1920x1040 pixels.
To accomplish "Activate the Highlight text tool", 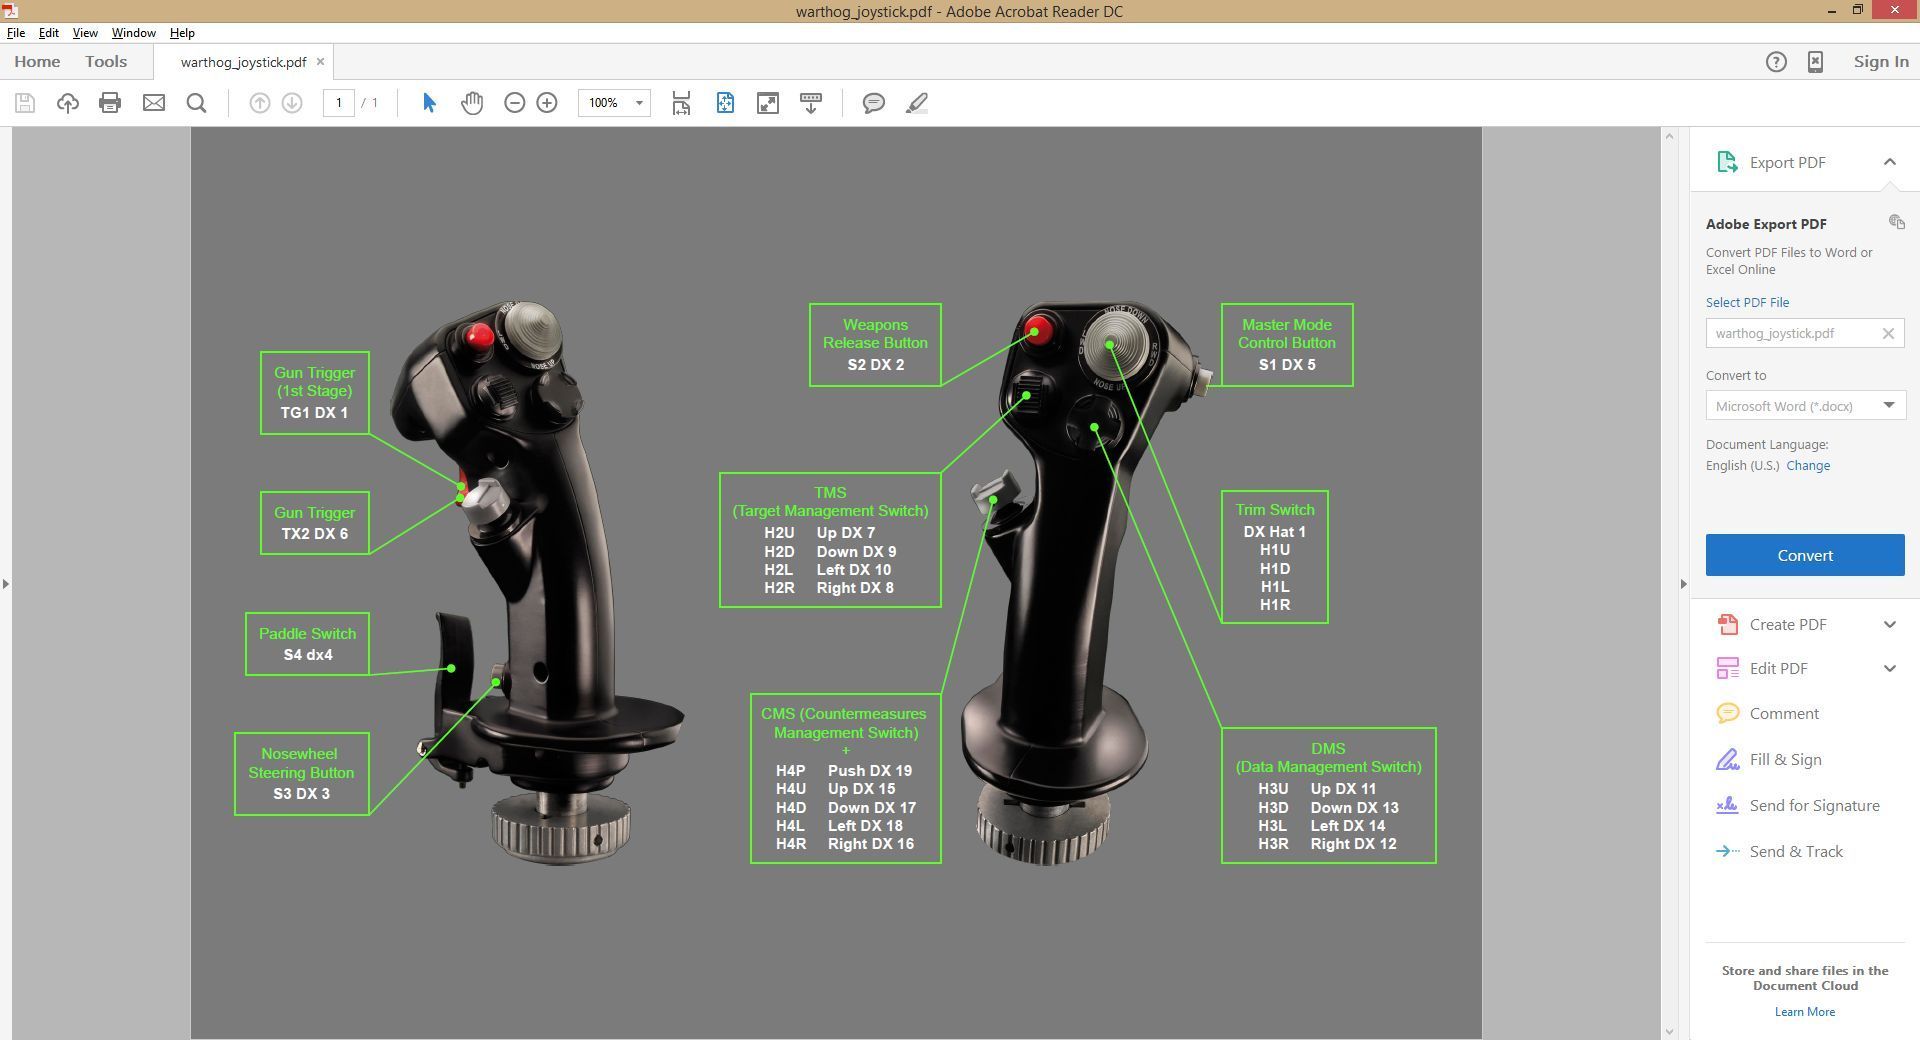I will pyautogui.click(x=917, y=102).
